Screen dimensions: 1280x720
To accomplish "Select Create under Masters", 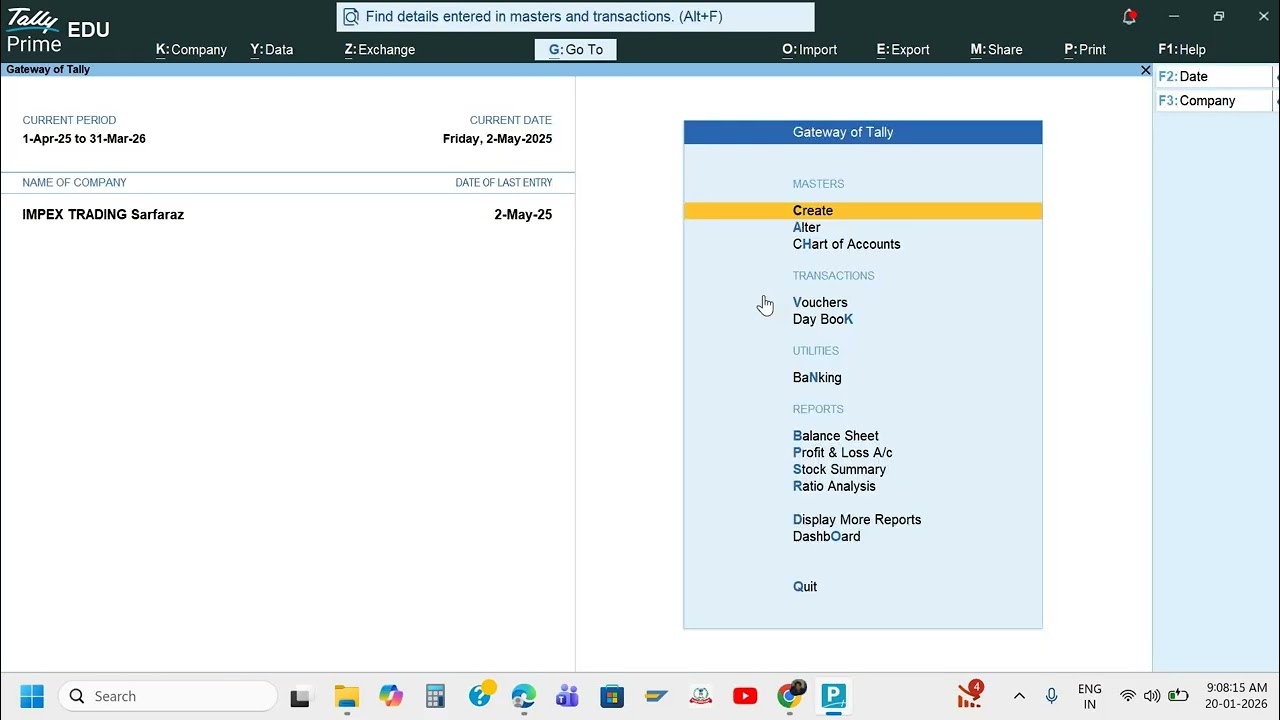I will [863, 211].
